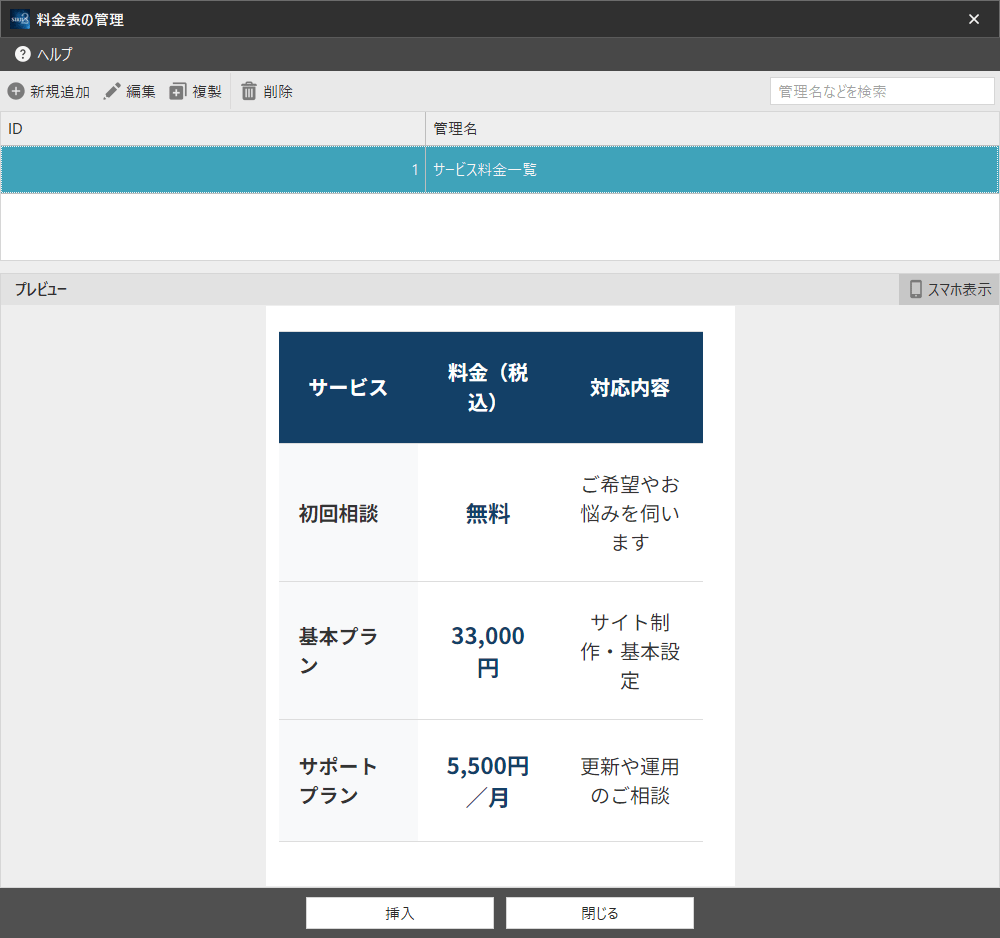Click the 複製 duplicate icon
This screenshot has width=1000, height=938.
[177, 91]
